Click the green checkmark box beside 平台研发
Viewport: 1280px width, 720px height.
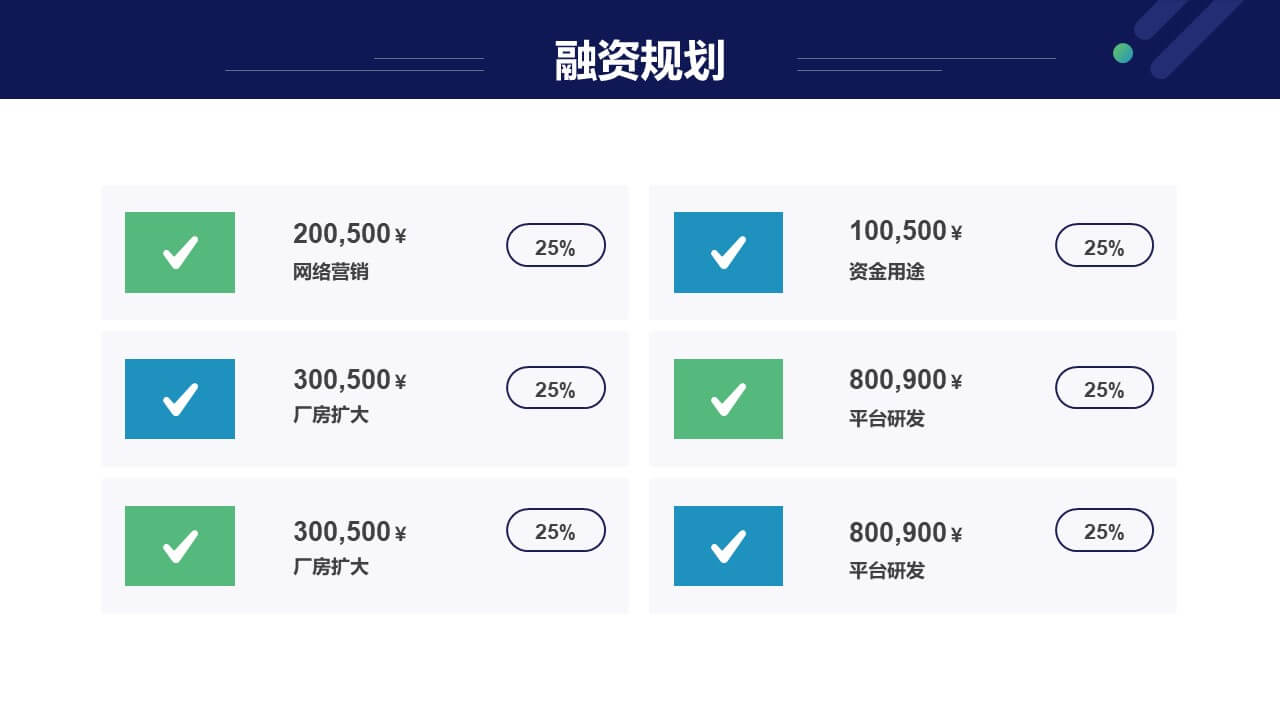coord(728,399)
